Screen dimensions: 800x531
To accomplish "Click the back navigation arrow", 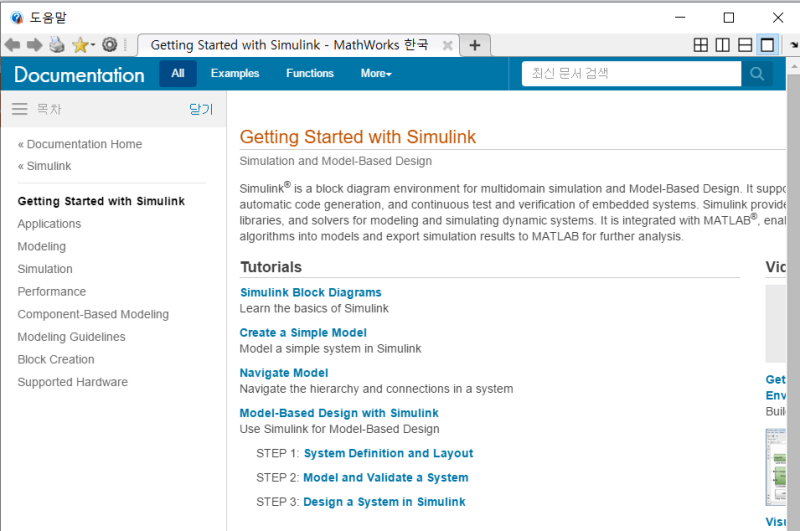I will point(12,45).
